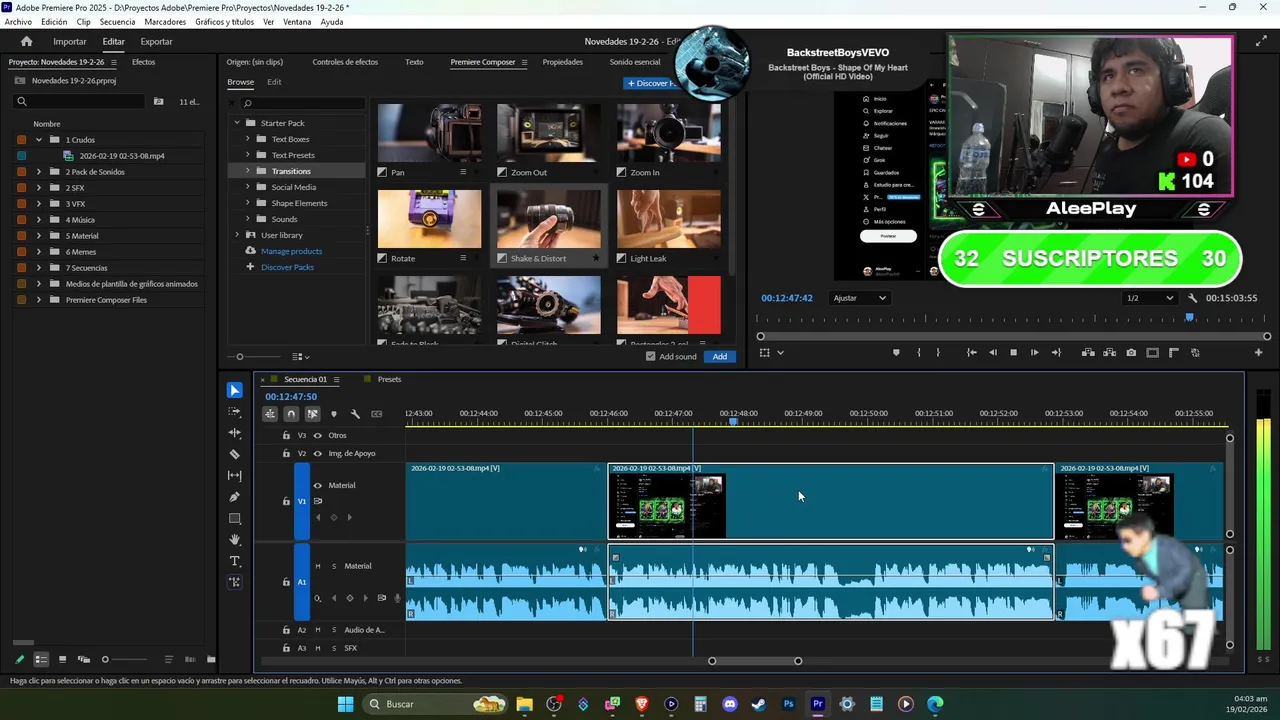The width and height of the screenshot is (1280, 720).
Task: Switch to Controles de efectos tab
Action: 345,62
